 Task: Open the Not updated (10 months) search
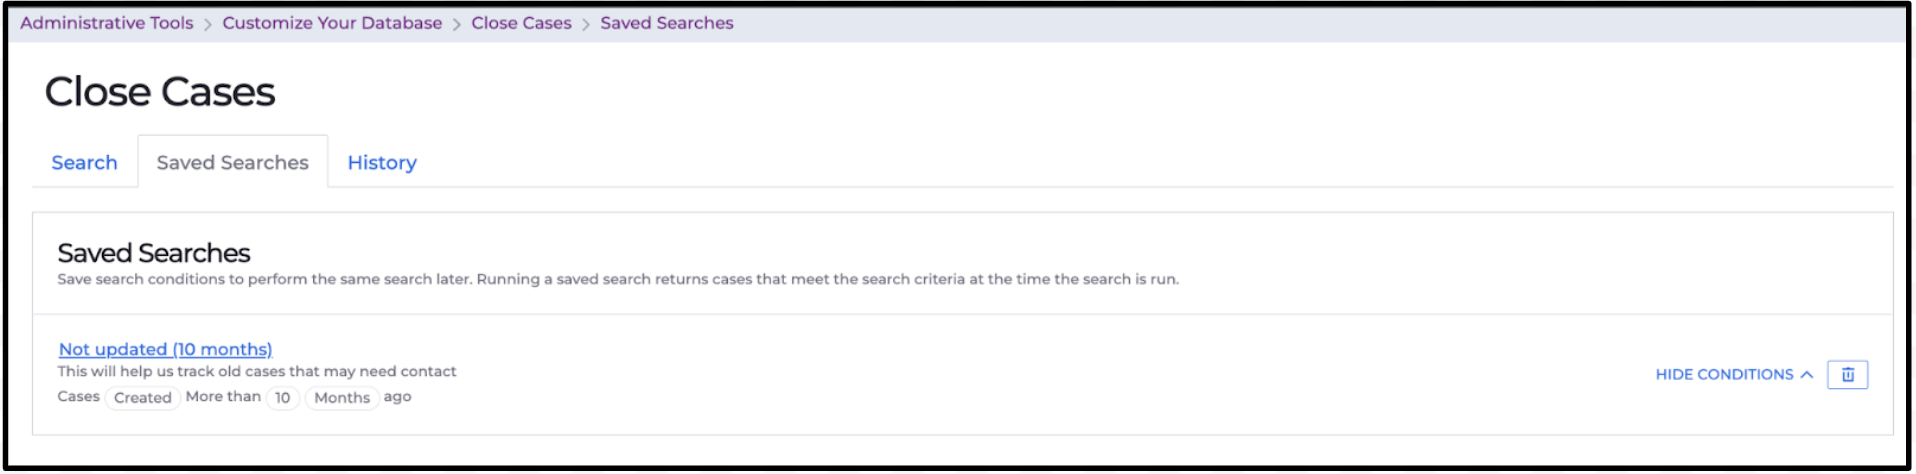click(165, 349)
